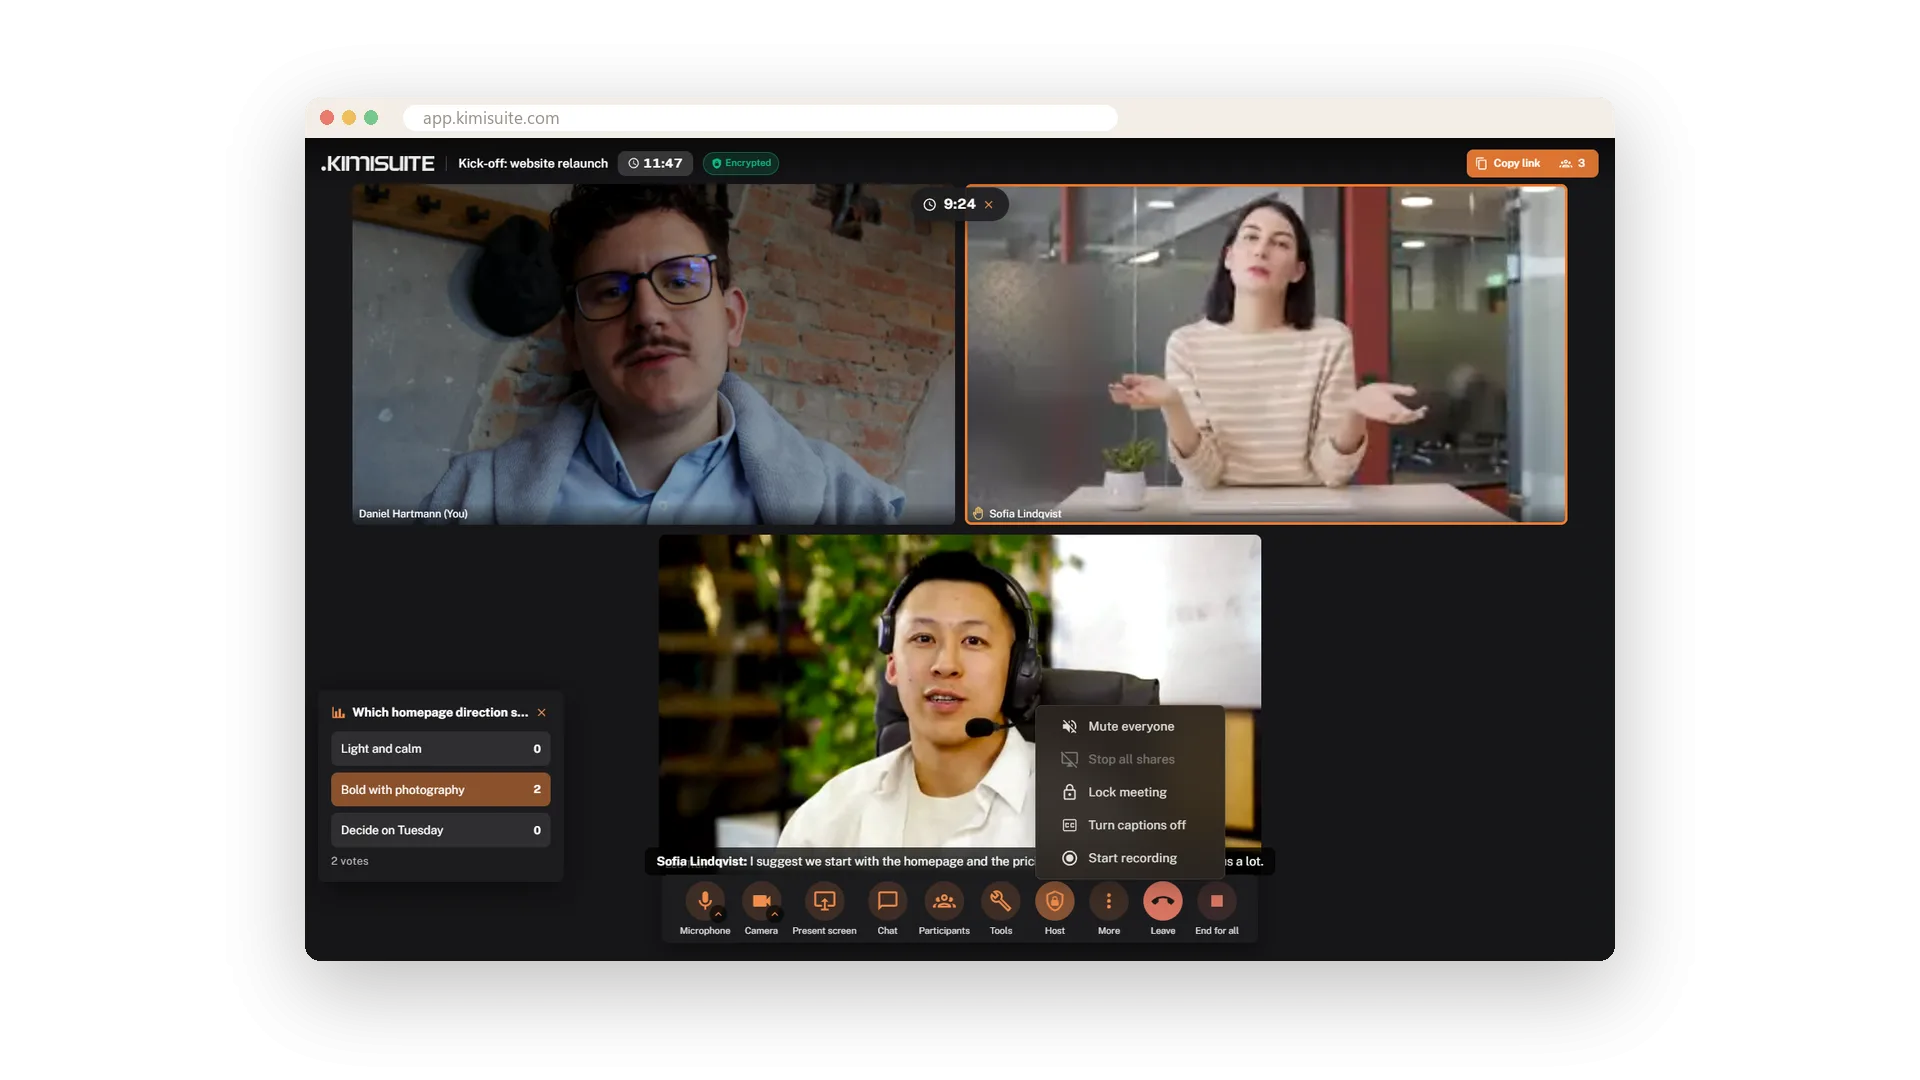
Task: Click the '2 votes' poll count
Action: 350,862
